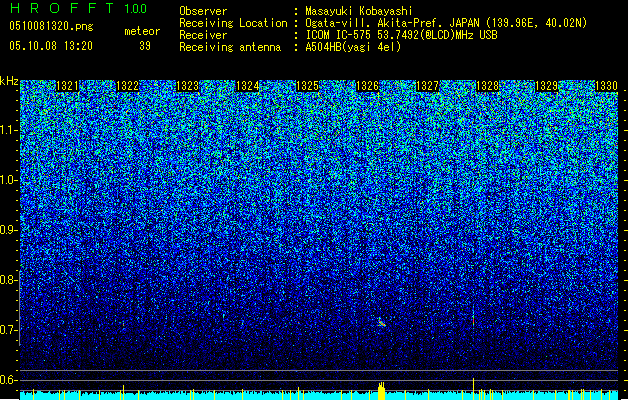Viewport: 629px width, 400px height.
Task: Click the 1324 time marker
Action: pos(248,86)
